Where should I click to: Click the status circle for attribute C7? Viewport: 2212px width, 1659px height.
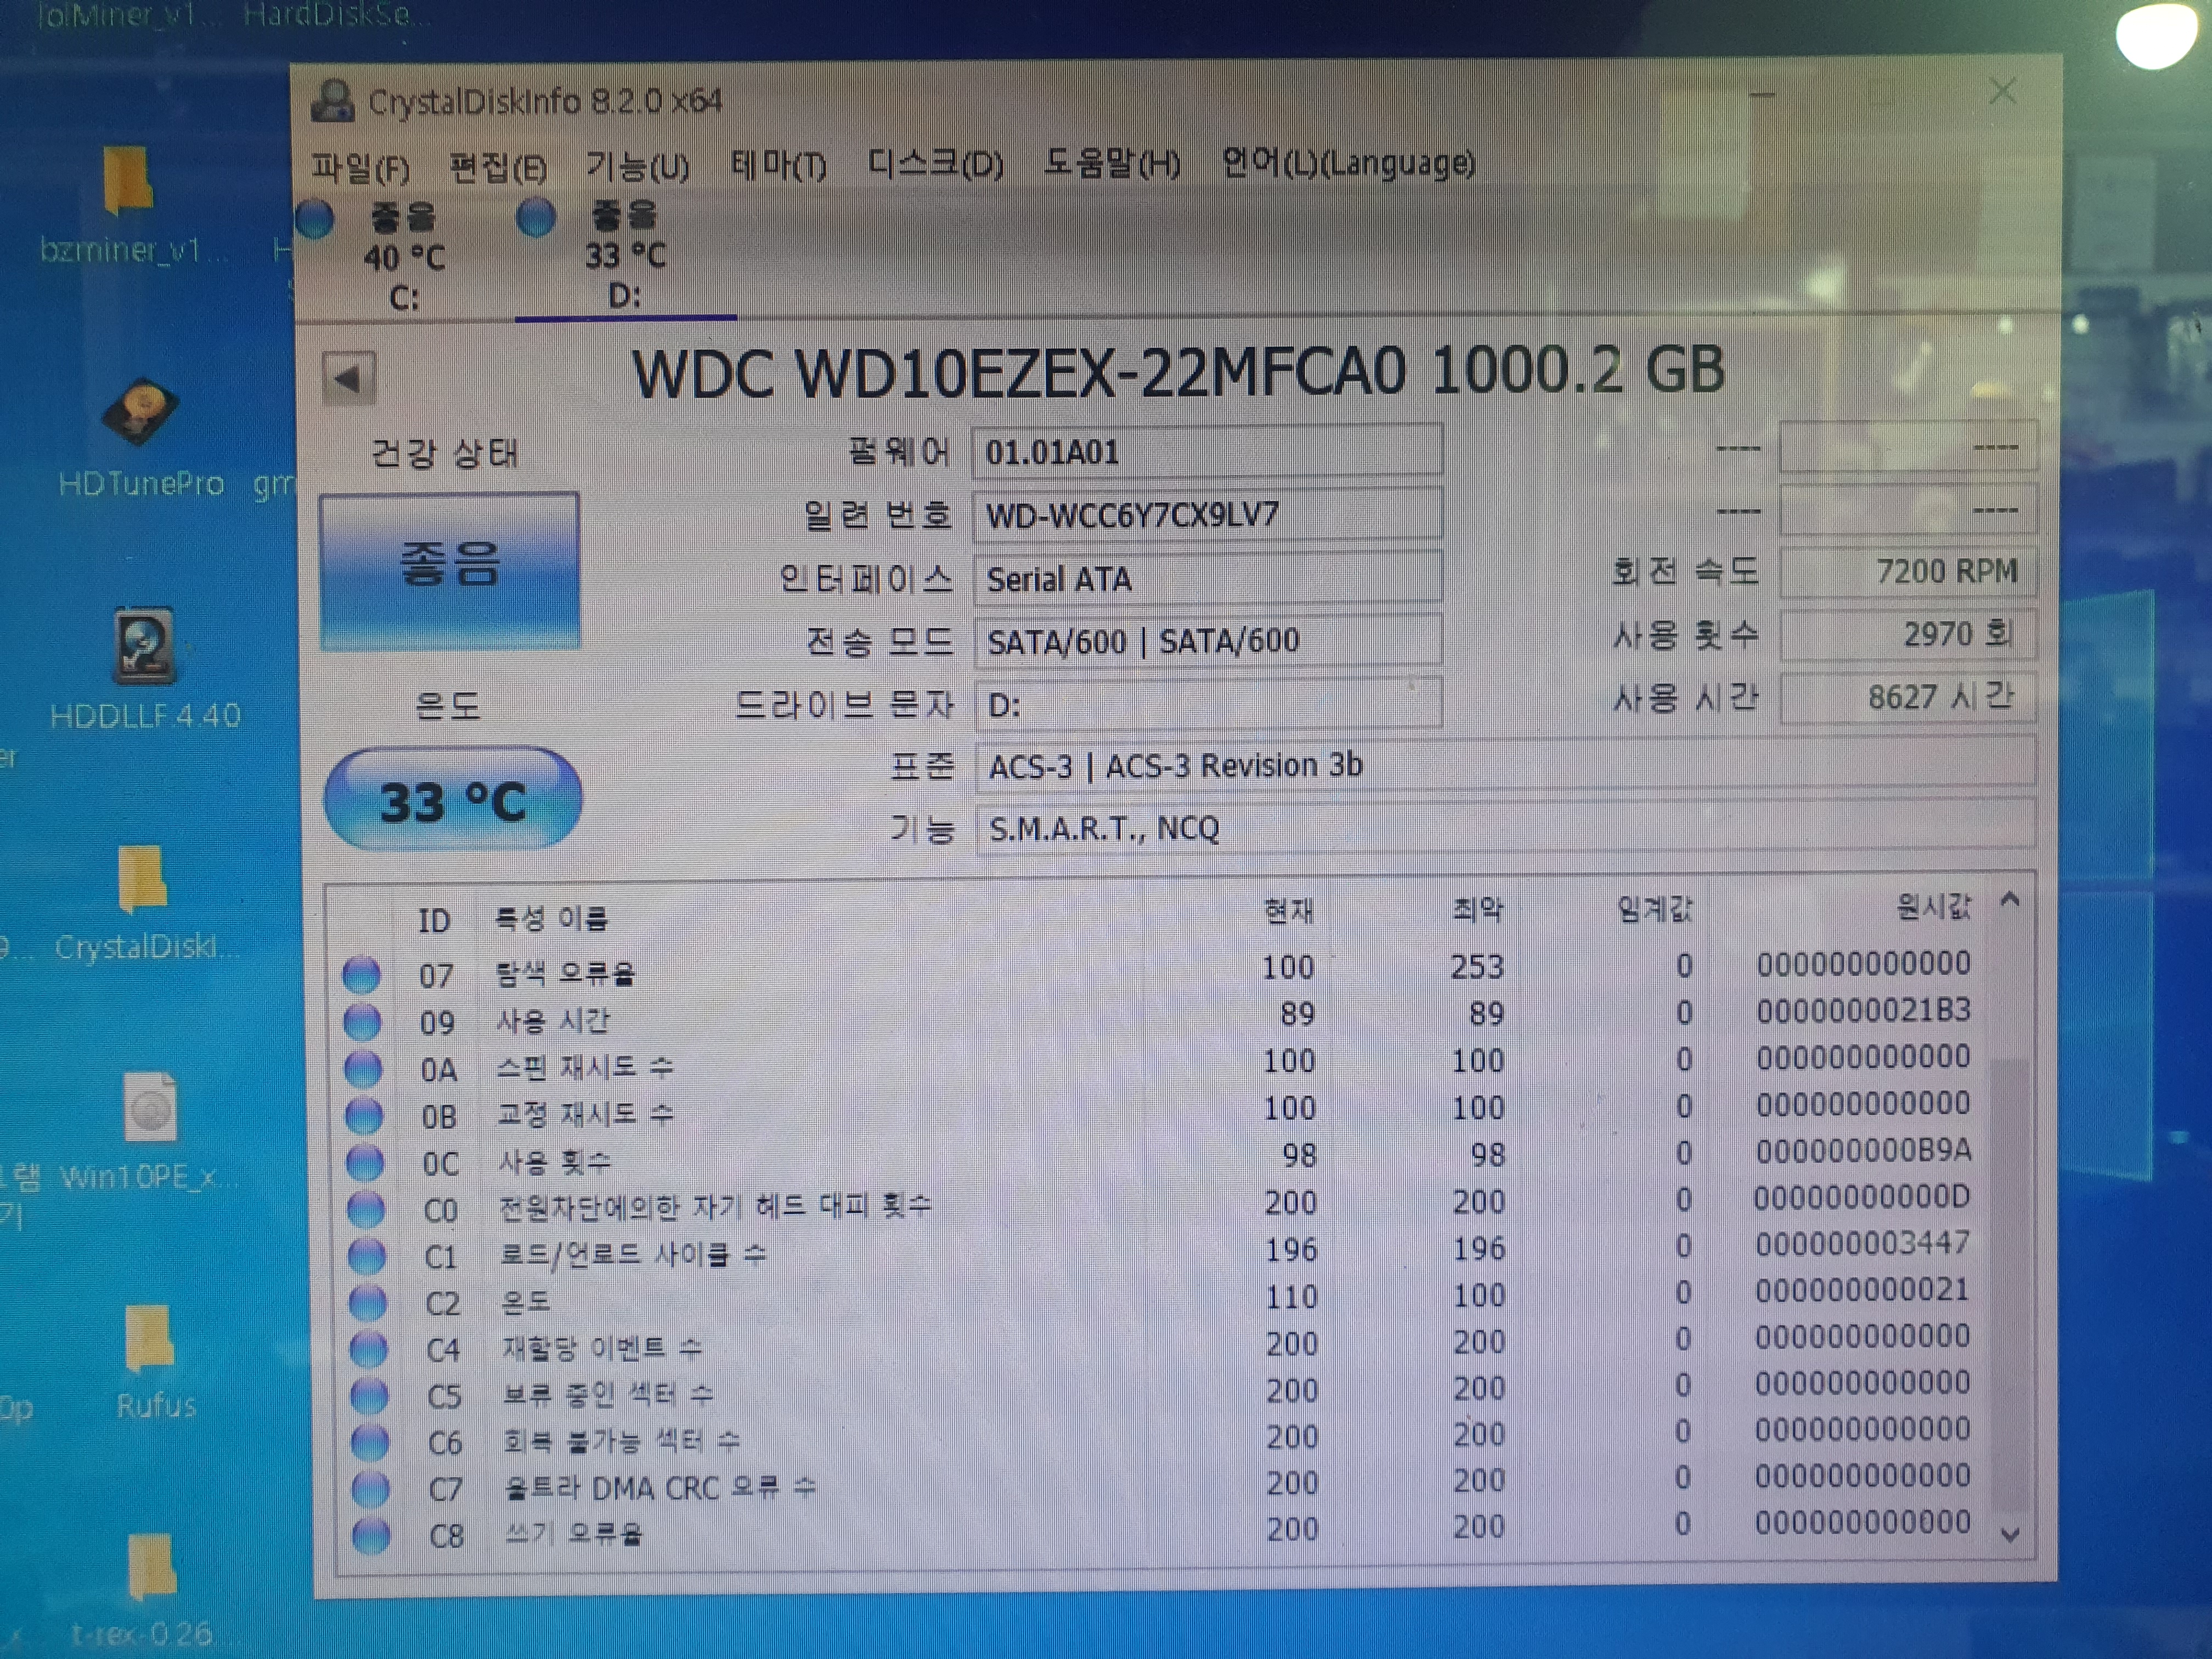(371, 1489)
